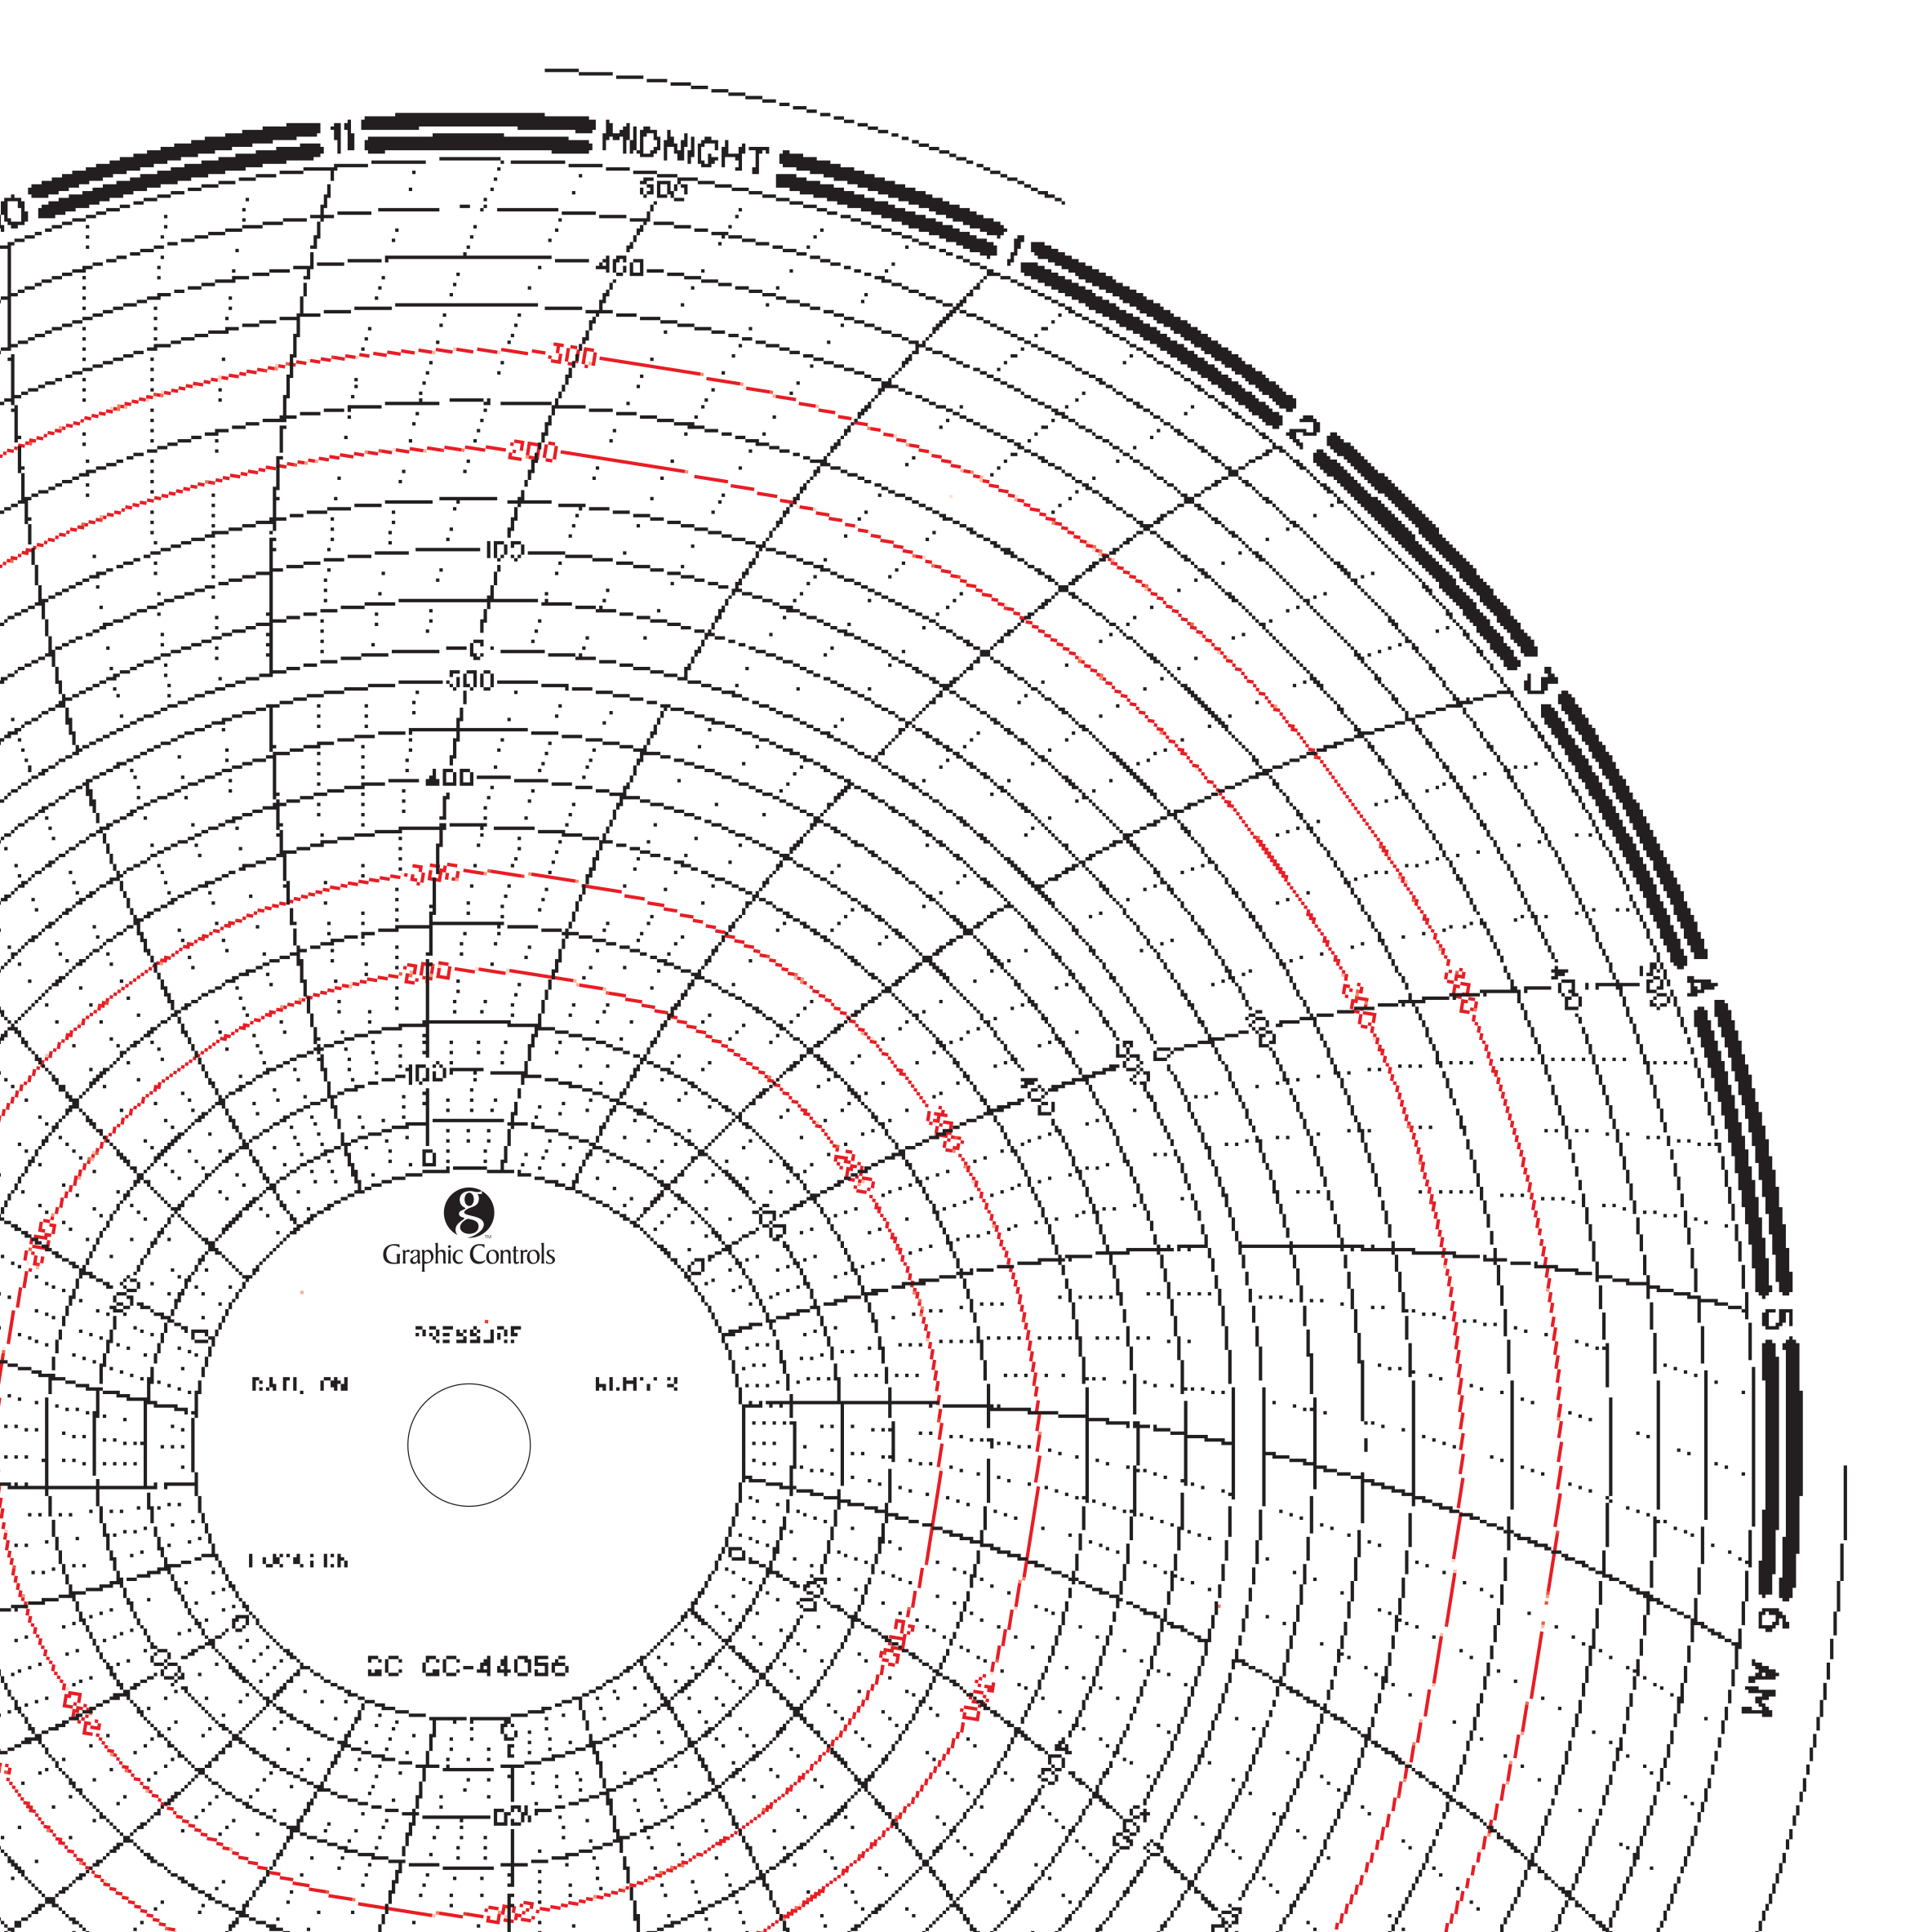This screenshot has height=1932, width=1932.
Task: Click the 'PRESSURE' label near chart center
Action: 468,1334
